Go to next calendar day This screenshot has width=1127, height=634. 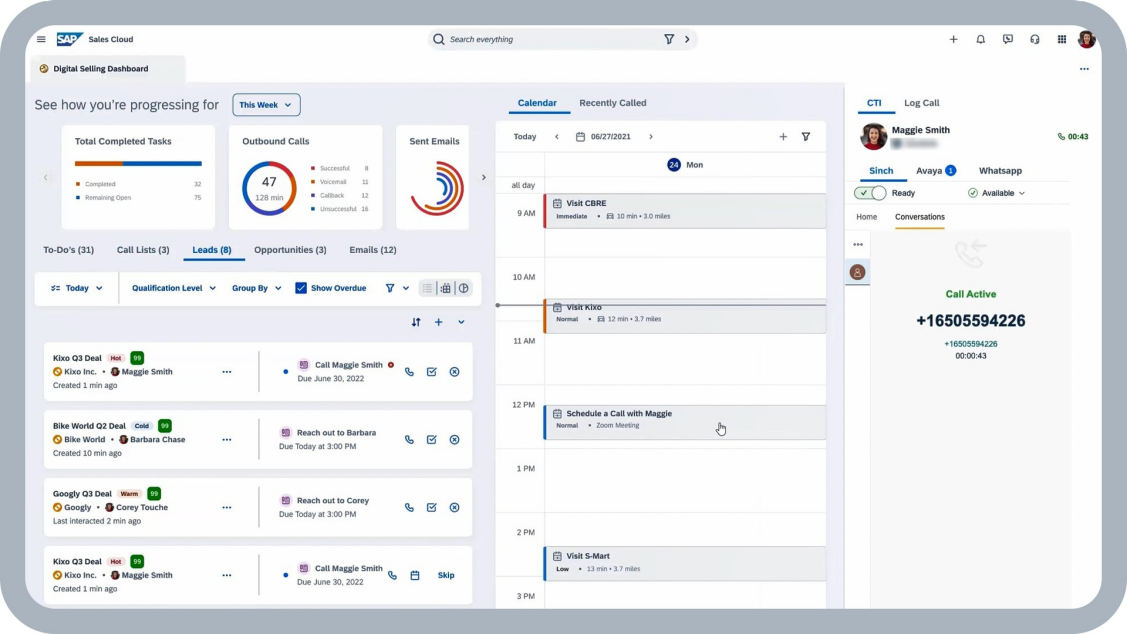pos(651,137)
